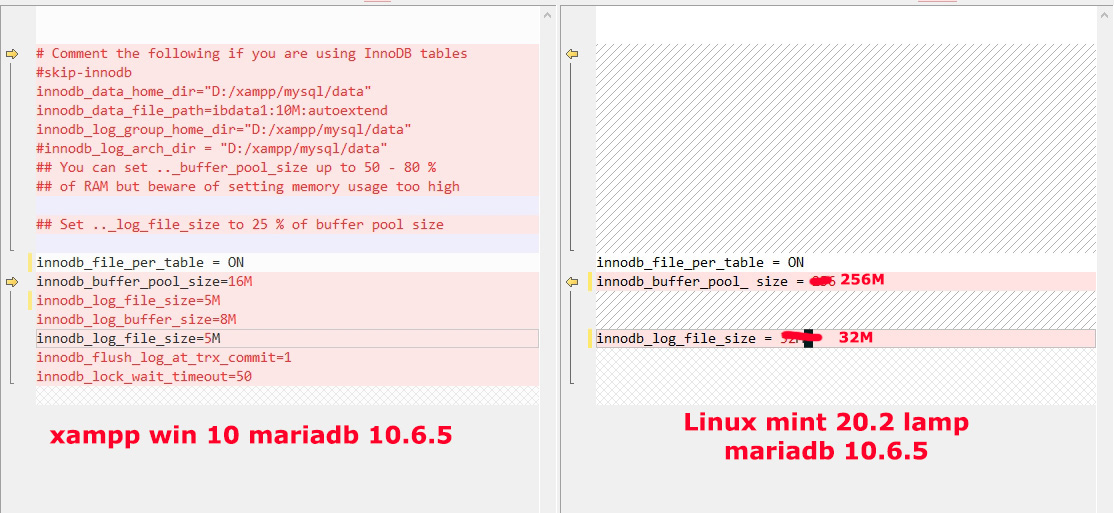Screen dimensions: 1114x513
Task: Click the merge arrow beside innodb_buffer_pool_size=16M
Action: click(11, 282)
